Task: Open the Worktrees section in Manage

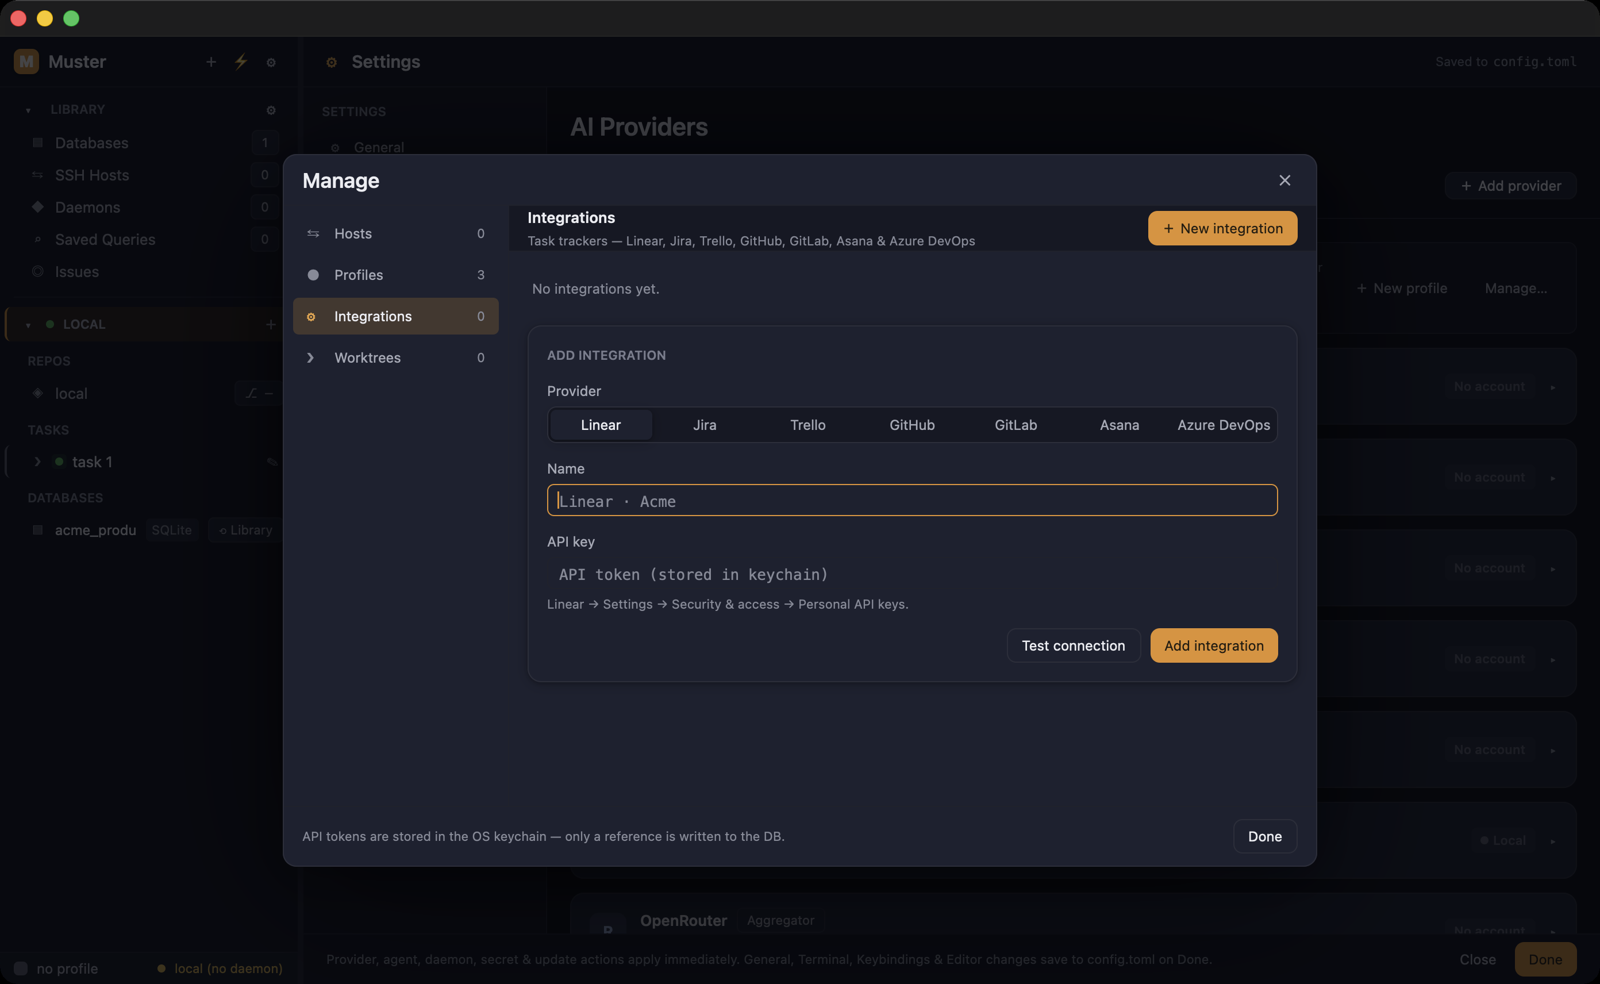Action: (395, 357)
